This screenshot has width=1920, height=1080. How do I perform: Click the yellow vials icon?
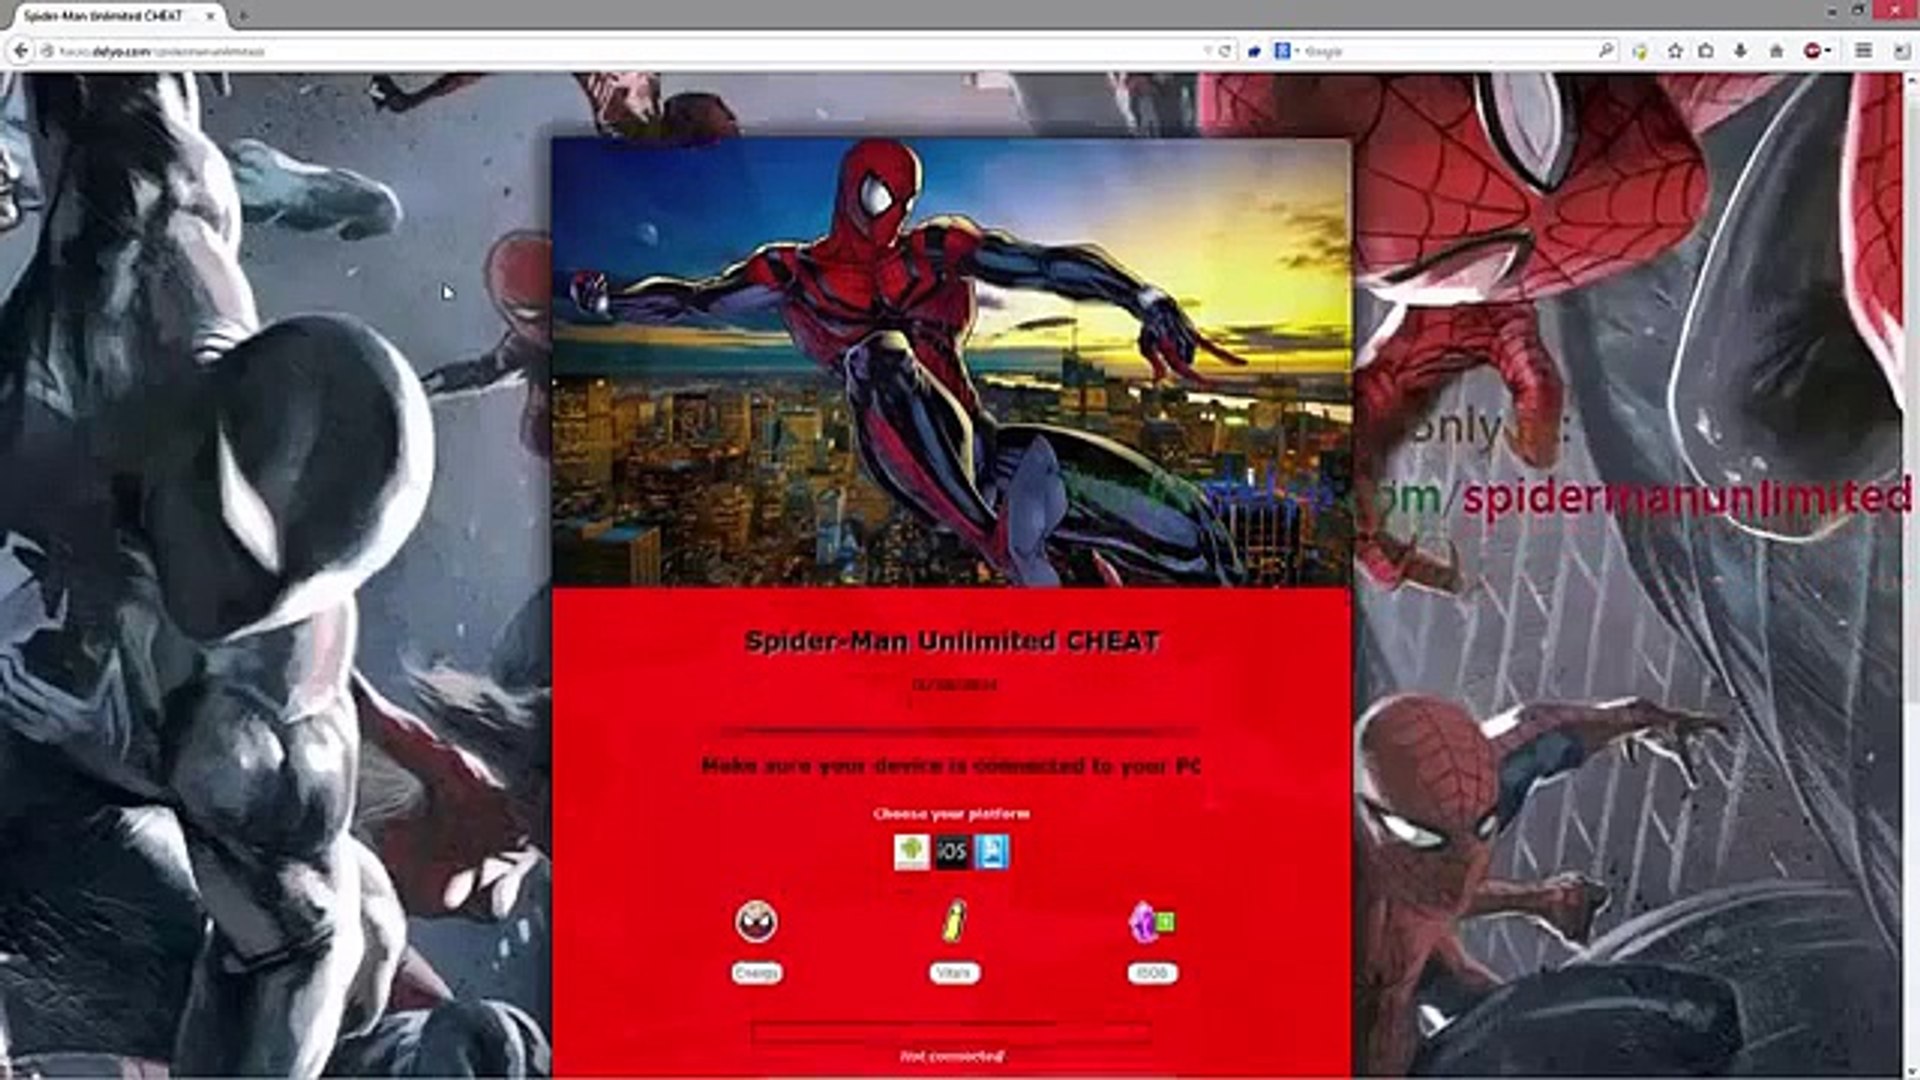(x=954, y=921)
